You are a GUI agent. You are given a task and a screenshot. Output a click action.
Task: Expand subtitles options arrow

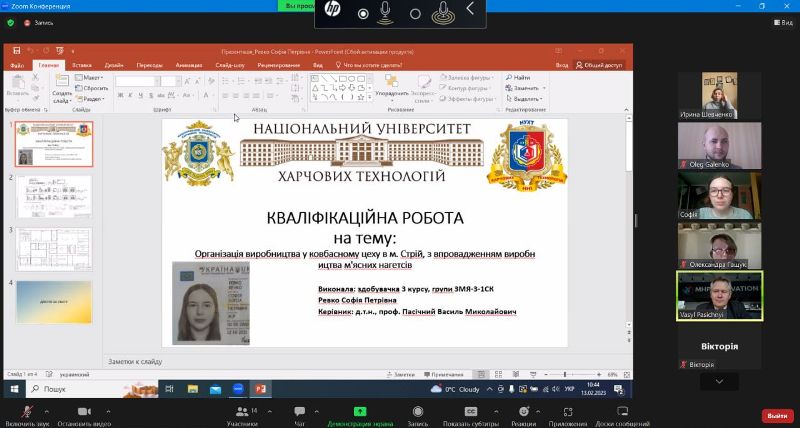click(496, 411)
